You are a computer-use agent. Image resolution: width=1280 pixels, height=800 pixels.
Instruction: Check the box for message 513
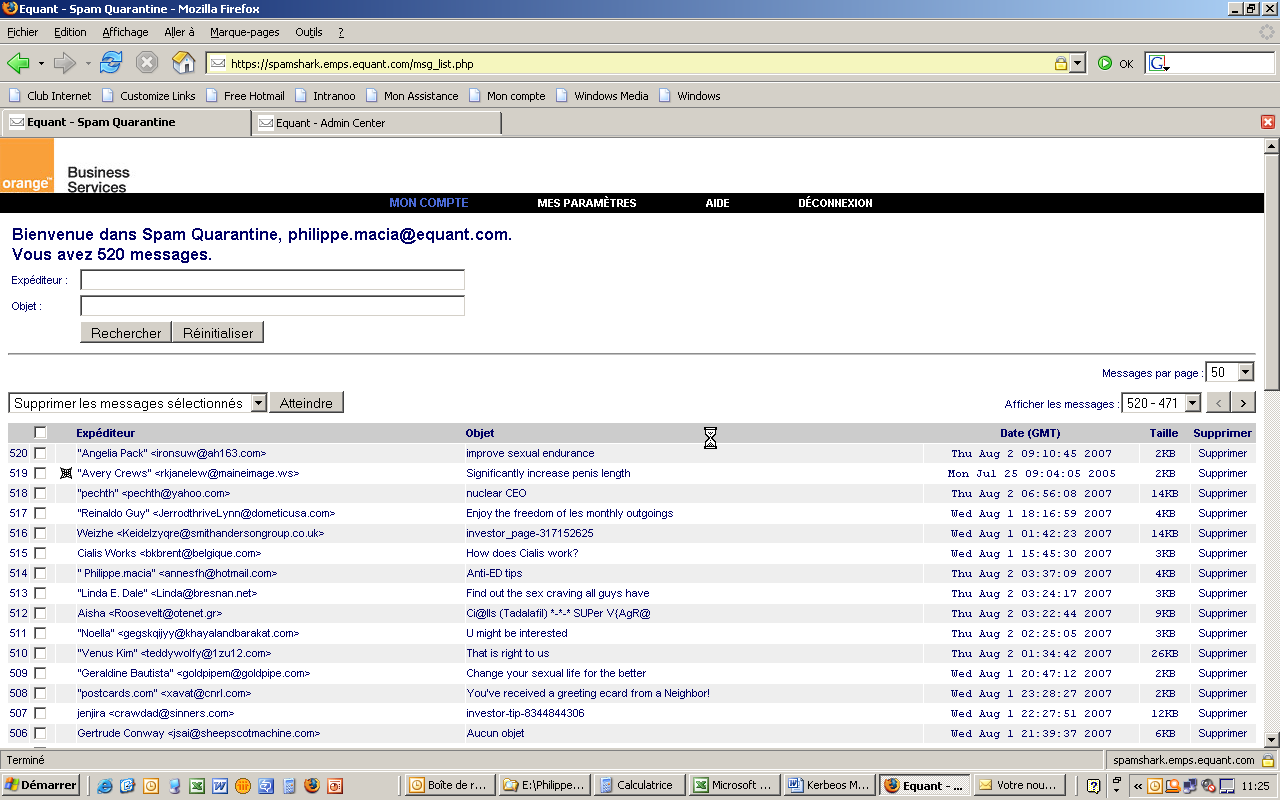(x=40, y=593)
